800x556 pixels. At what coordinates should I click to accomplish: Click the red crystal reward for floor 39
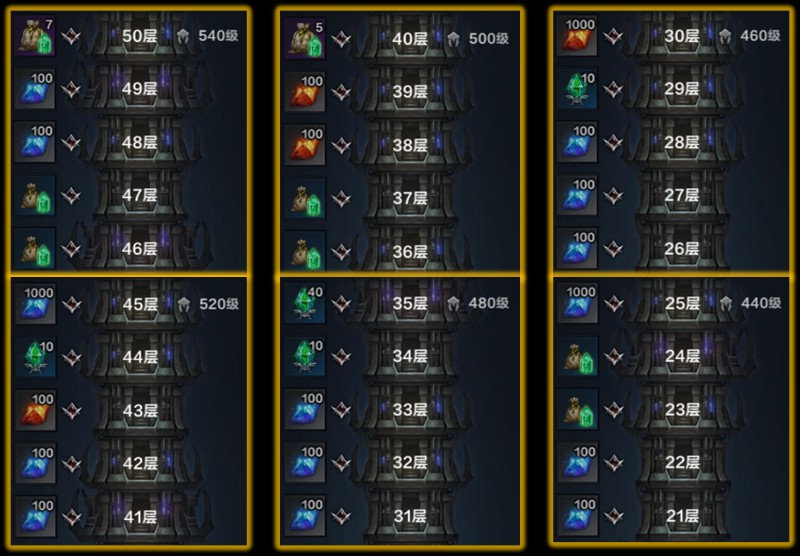point(305,92)
